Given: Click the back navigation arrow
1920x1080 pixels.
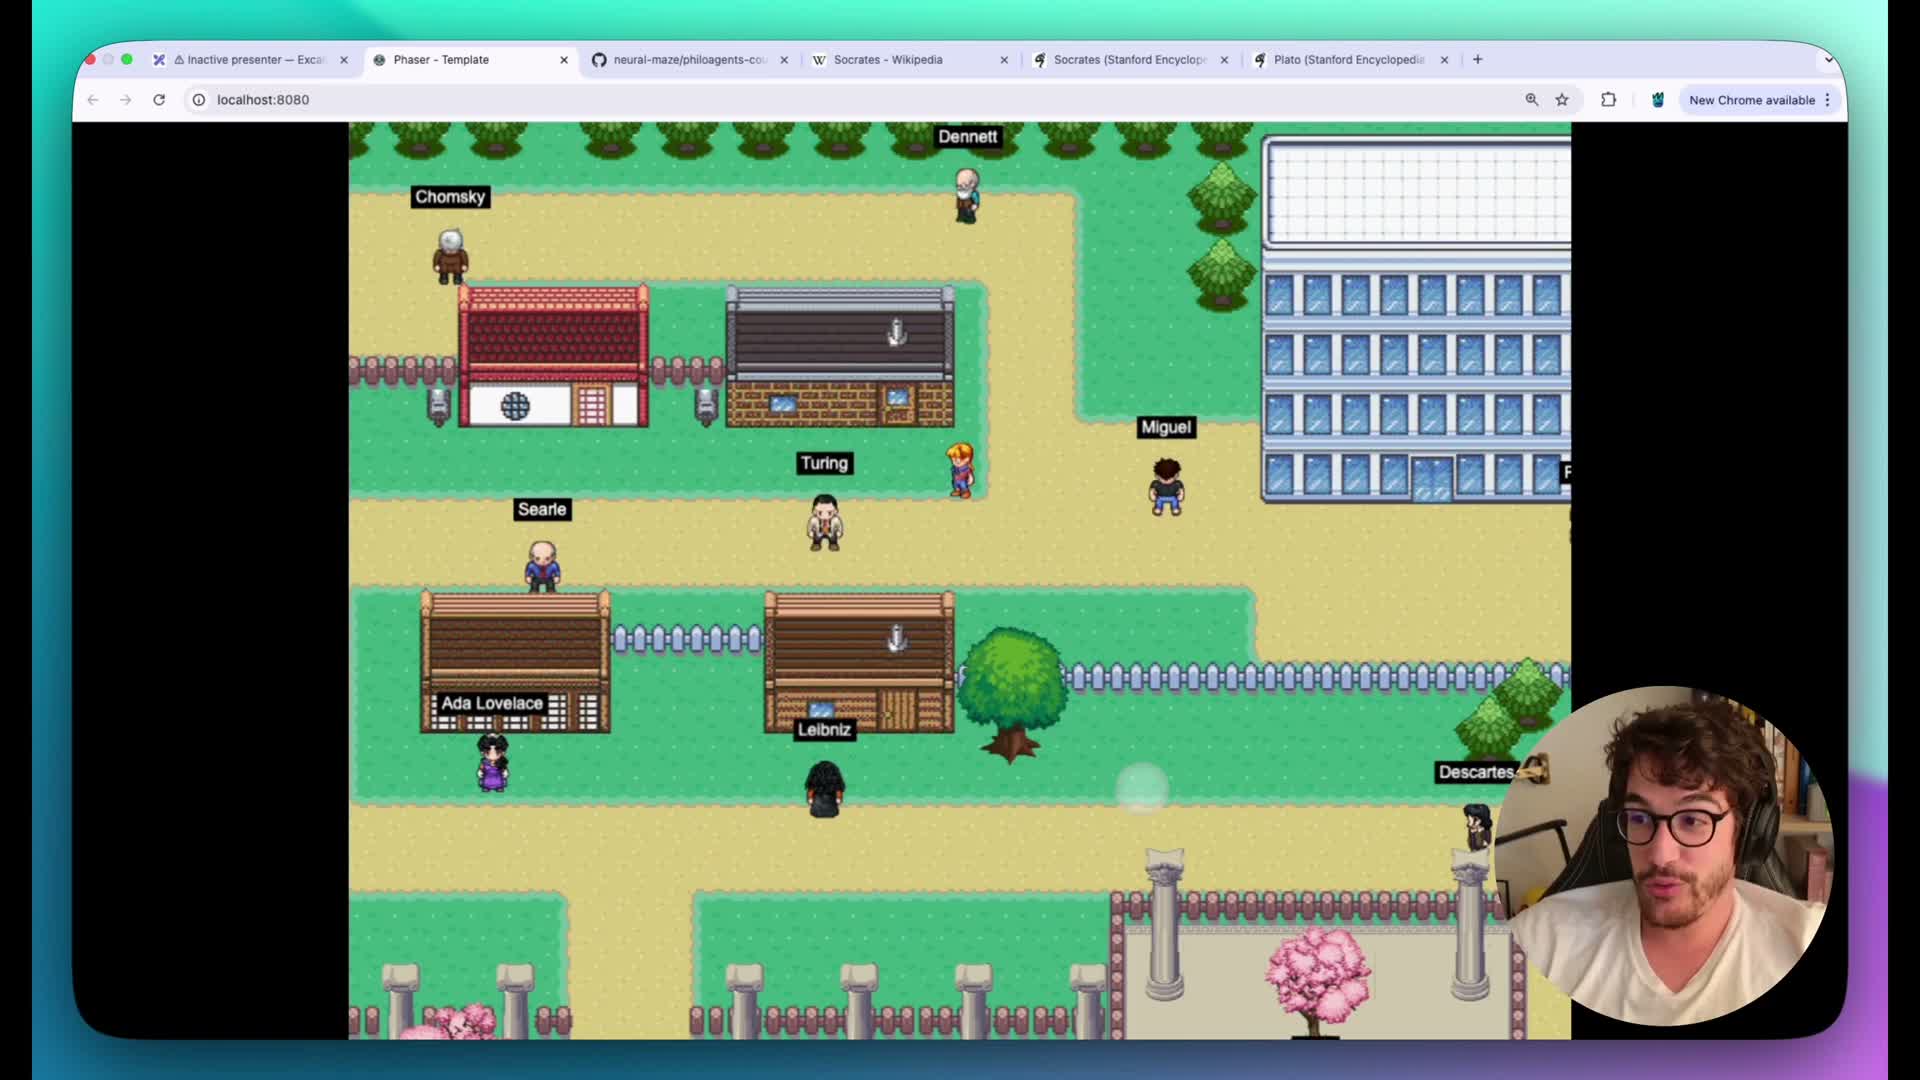Looking at the screenshot, I should [93, 100].
